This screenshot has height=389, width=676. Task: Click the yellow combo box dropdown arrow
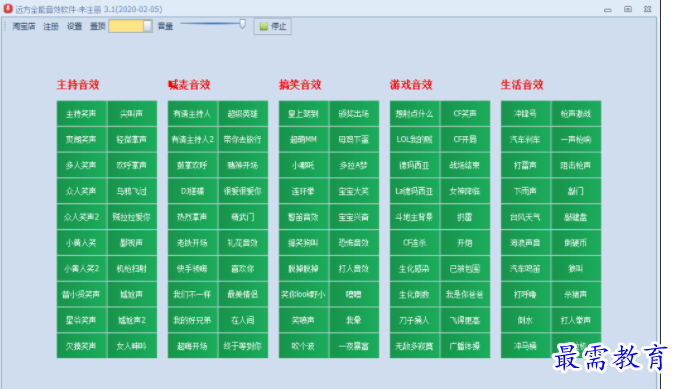click(x=147, y=26)
